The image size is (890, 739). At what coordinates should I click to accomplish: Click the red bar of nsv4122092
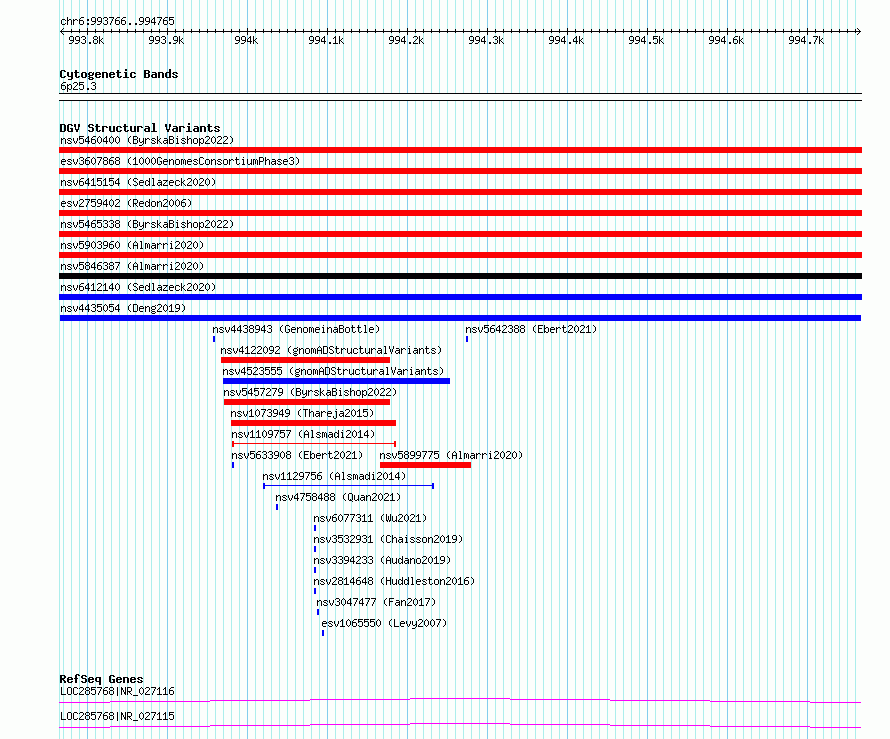305,360
